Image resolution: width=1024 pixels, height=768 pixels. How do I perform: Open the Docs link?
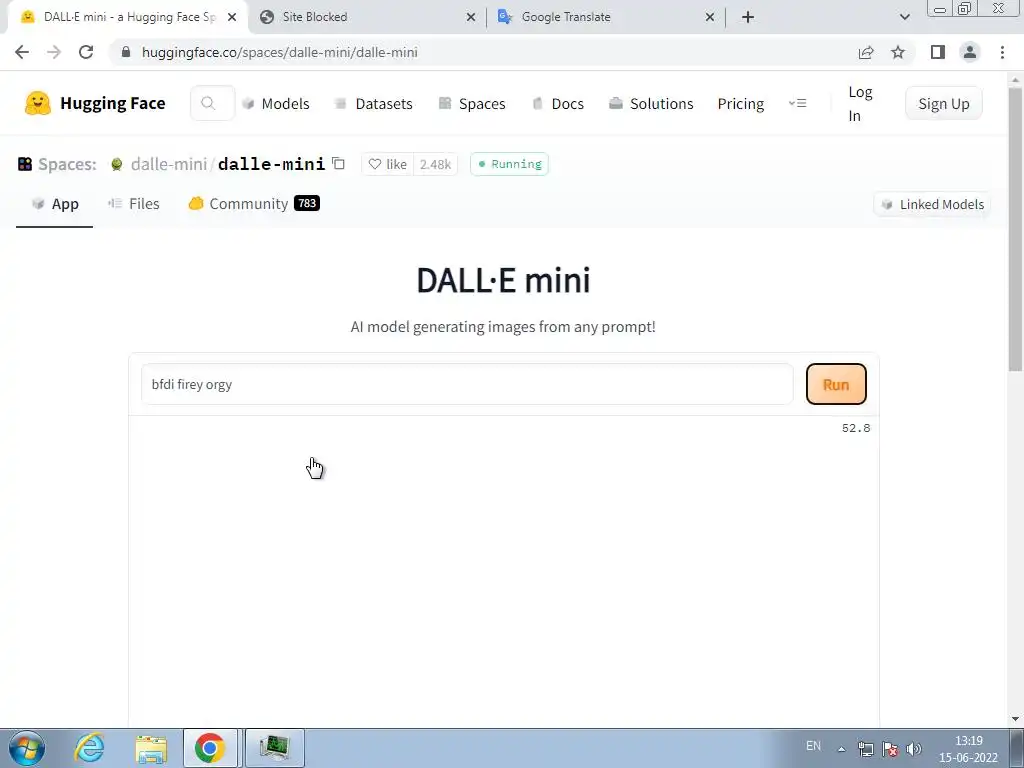[558, 104]
